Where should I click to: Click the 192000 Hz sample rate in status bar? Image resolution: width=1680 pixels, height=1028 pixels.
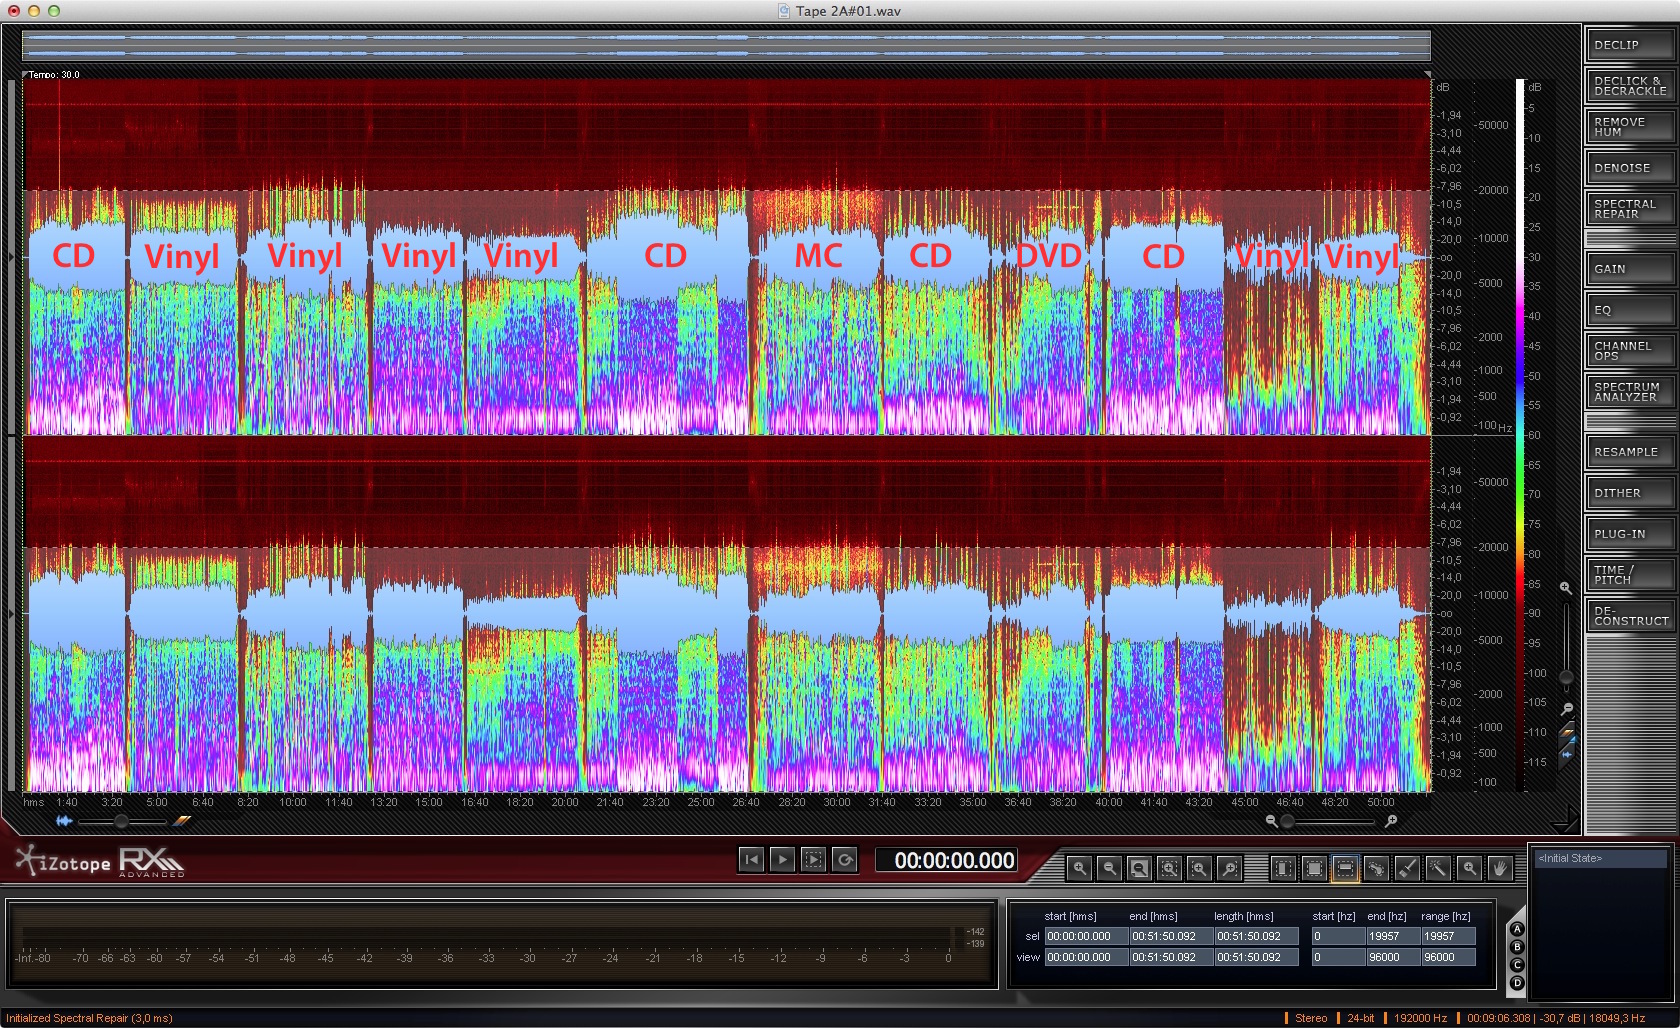pos(1420,1018)
